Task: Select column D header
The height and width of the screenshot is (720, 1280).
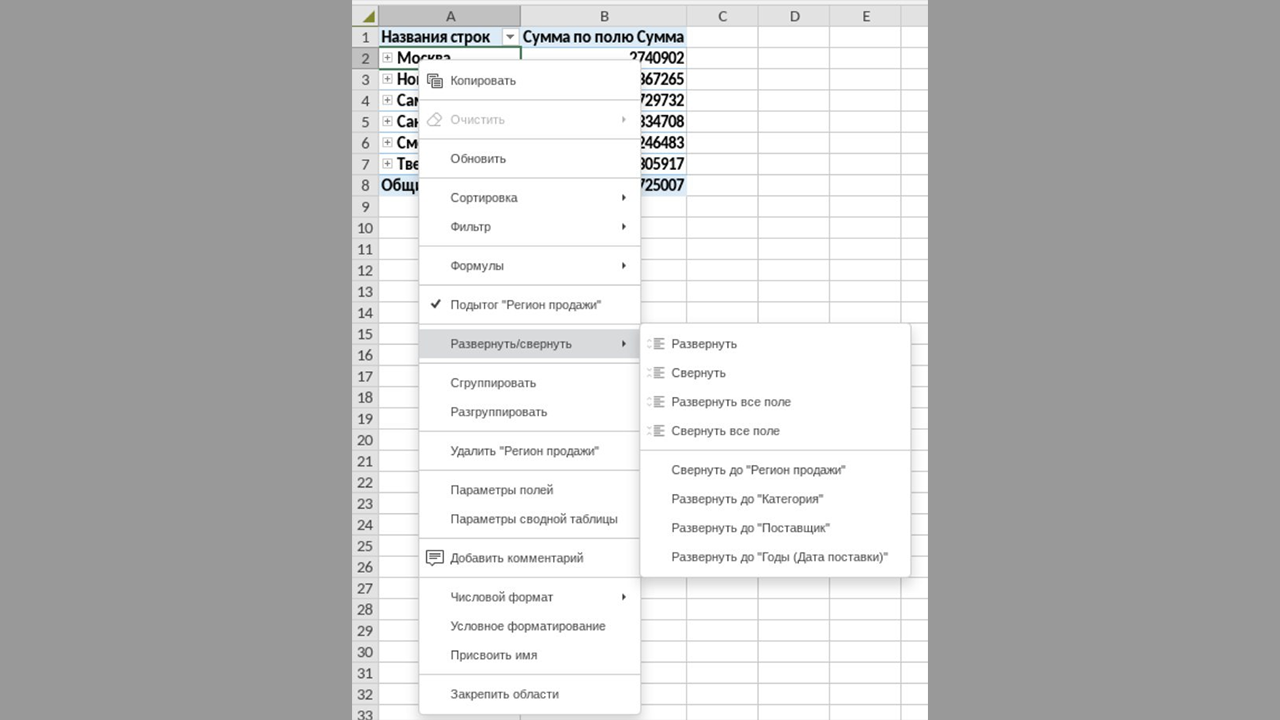Action: pos(794,16)
